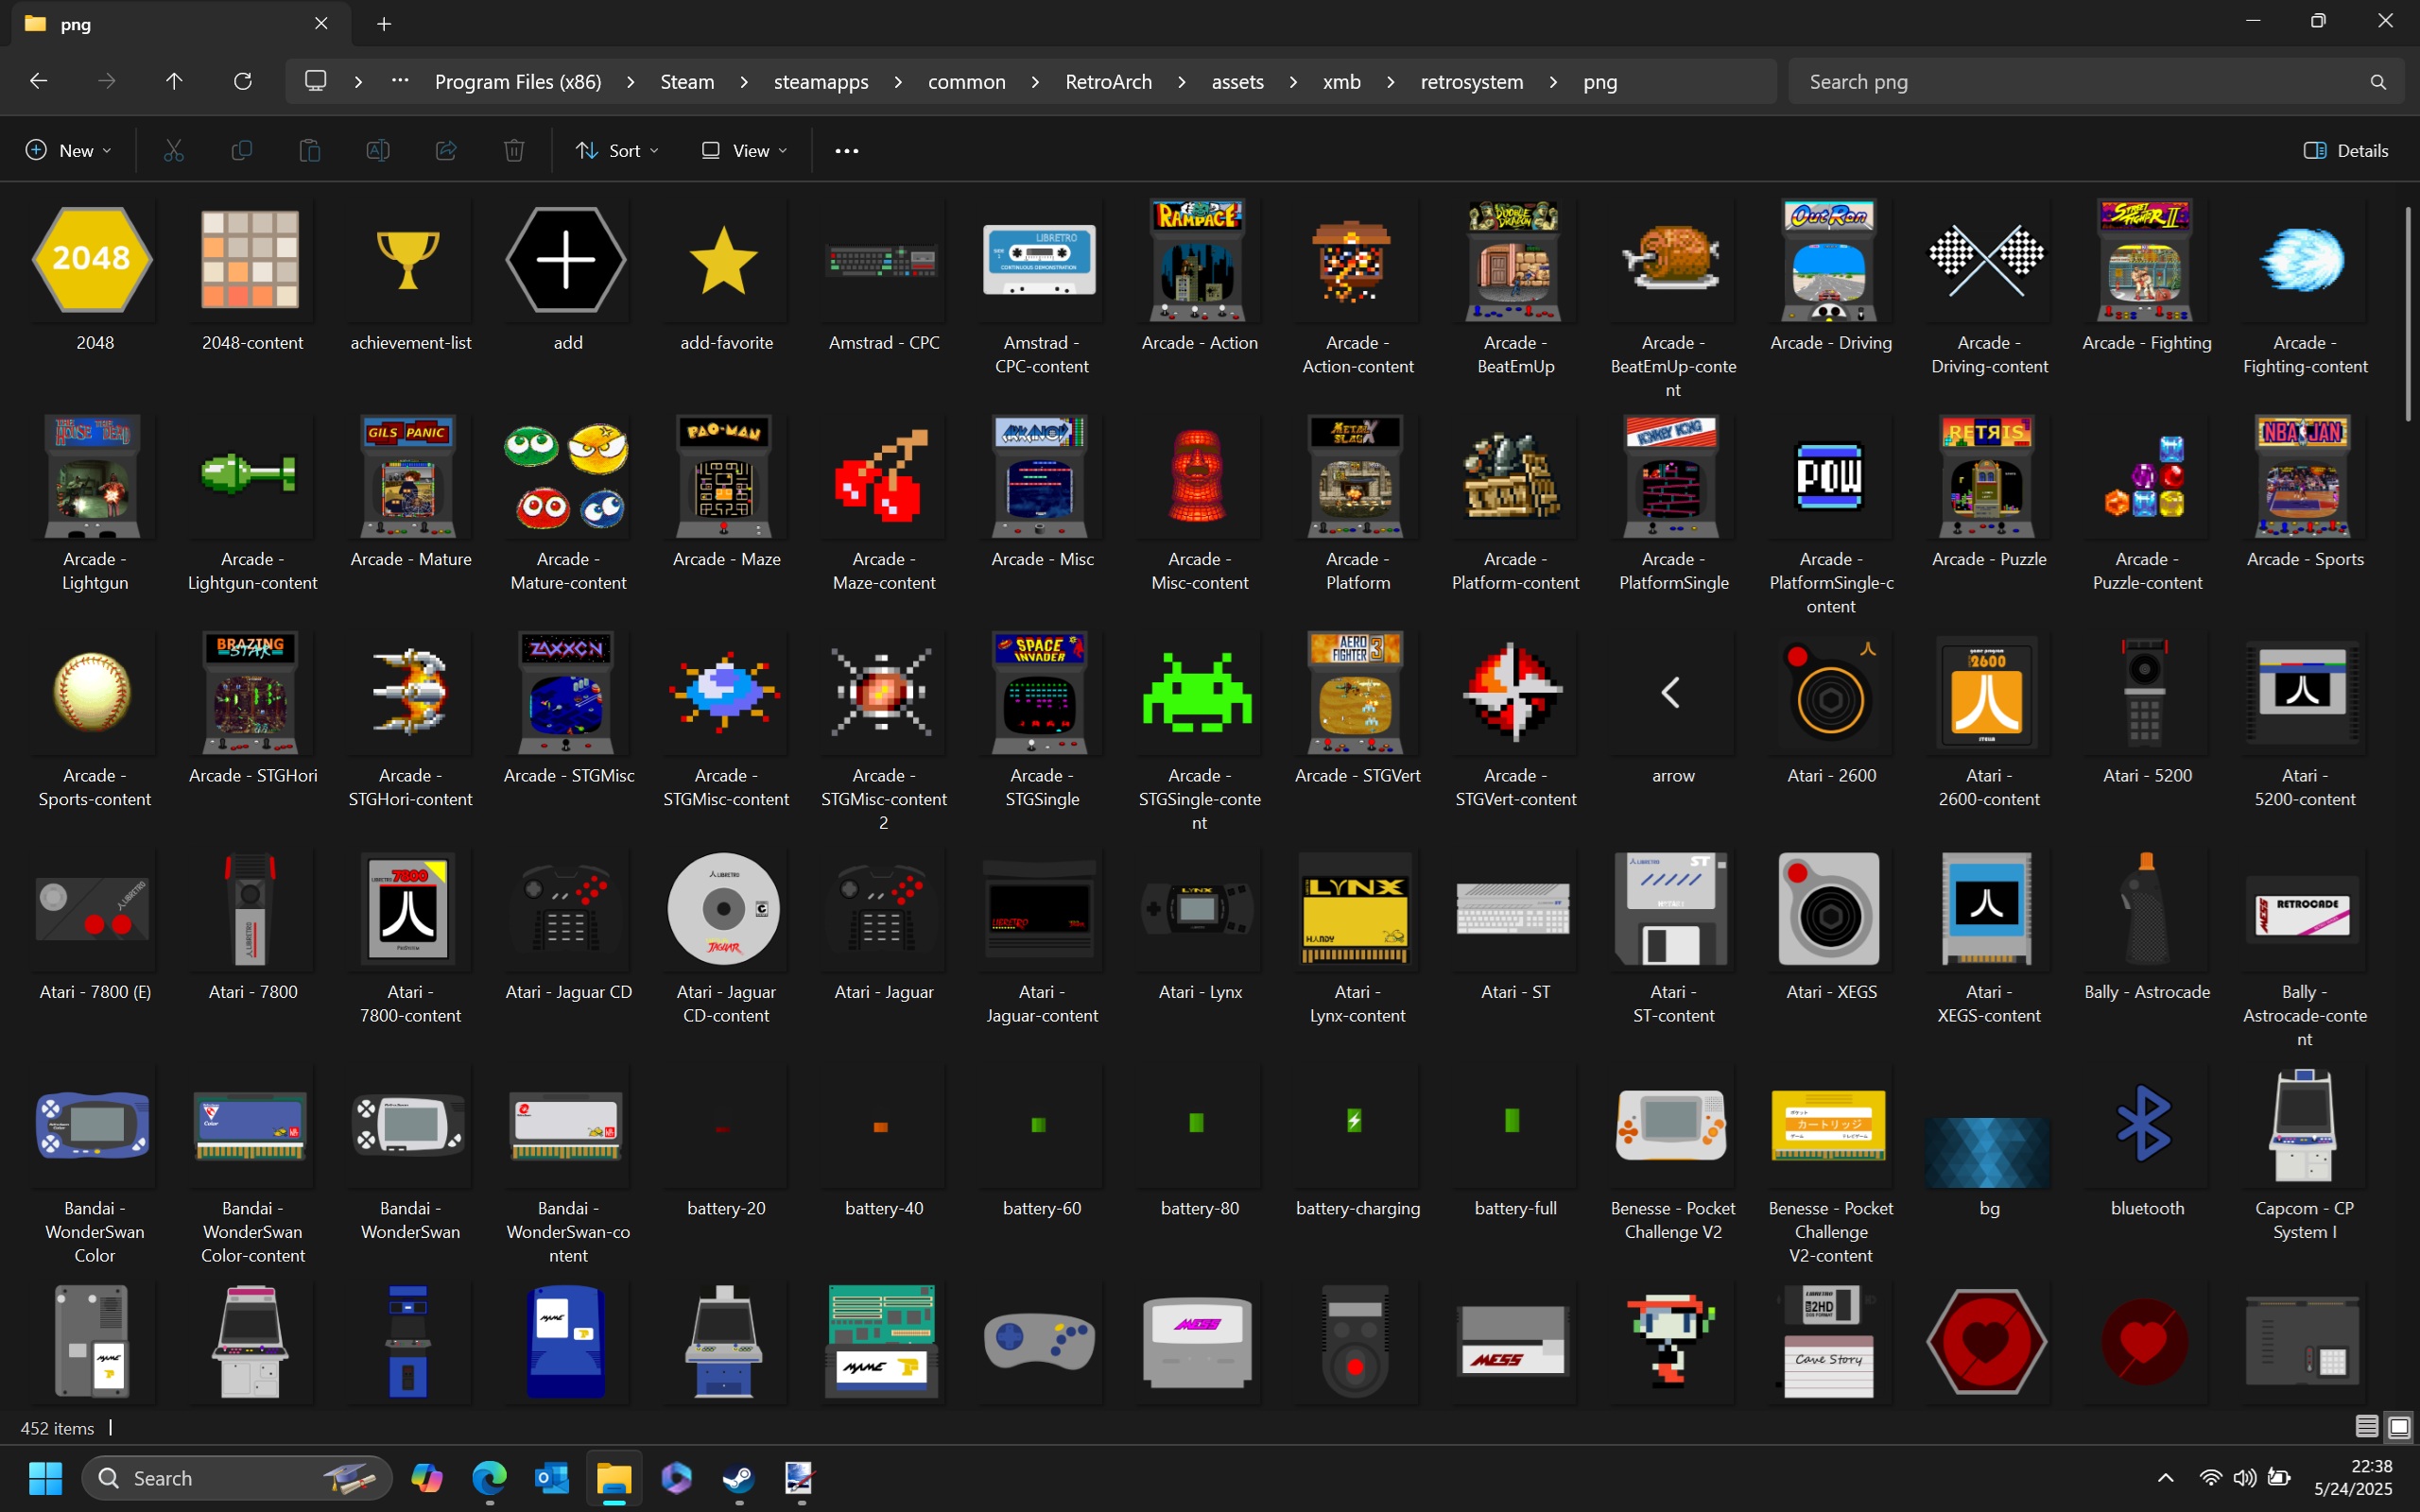Go to assets folder in address bar

pos(1237,82)
